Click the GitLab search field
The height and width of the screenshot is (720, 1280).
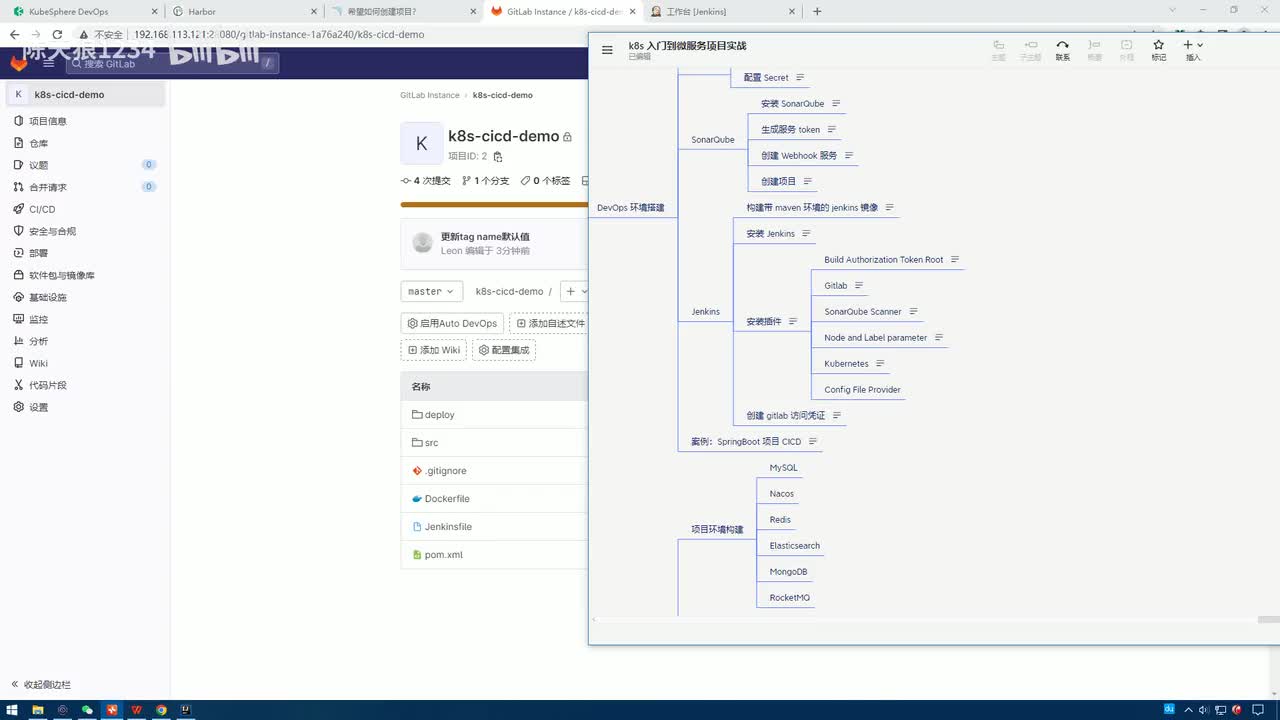tap(171, 63)
